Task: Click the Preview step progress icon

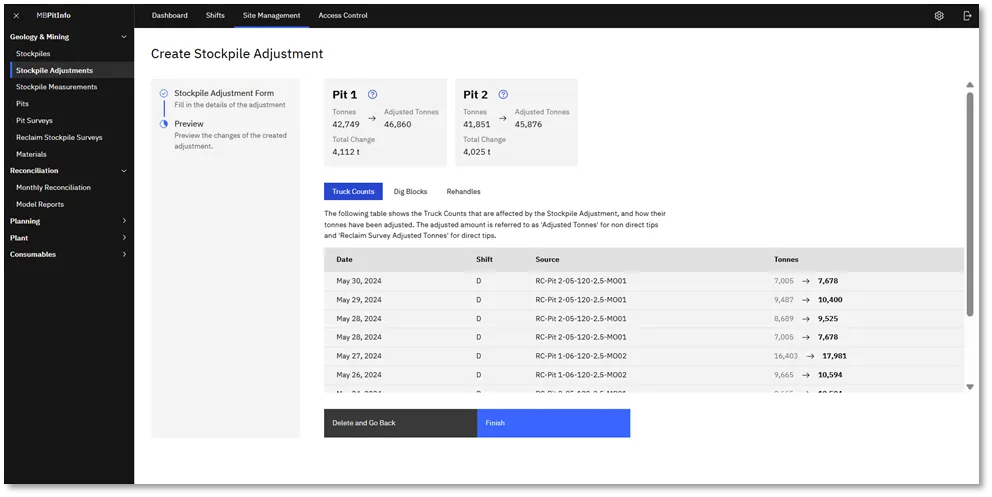Action: point(164,124)
